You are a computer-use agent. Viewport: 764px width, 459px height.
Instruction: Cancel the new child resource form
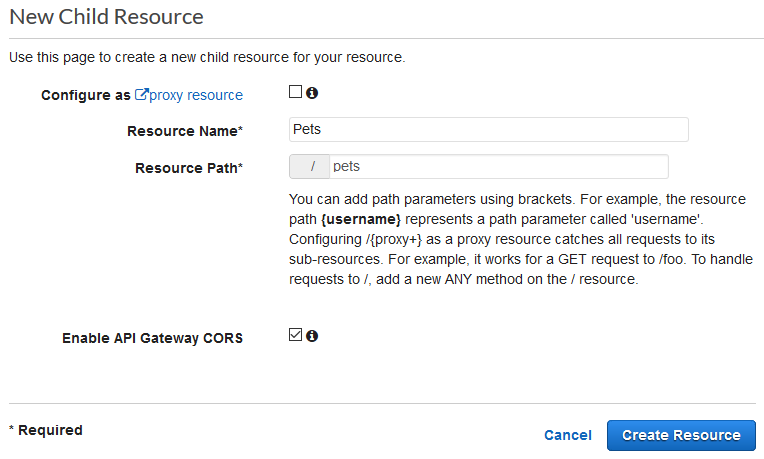pyautogui.click(x=568, y=435)
